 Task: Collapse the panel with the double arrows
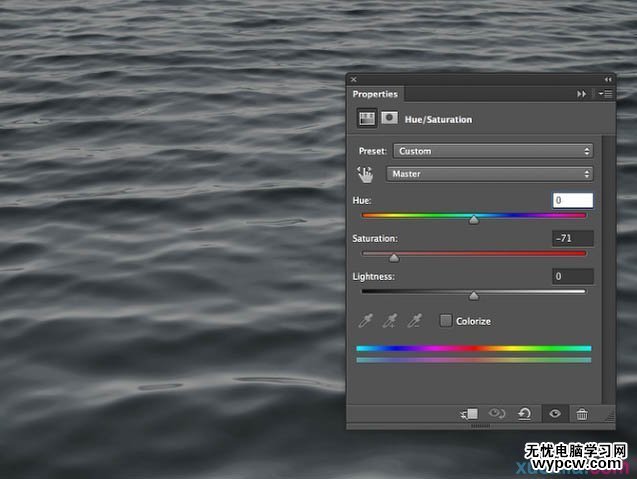pos(608,79)
